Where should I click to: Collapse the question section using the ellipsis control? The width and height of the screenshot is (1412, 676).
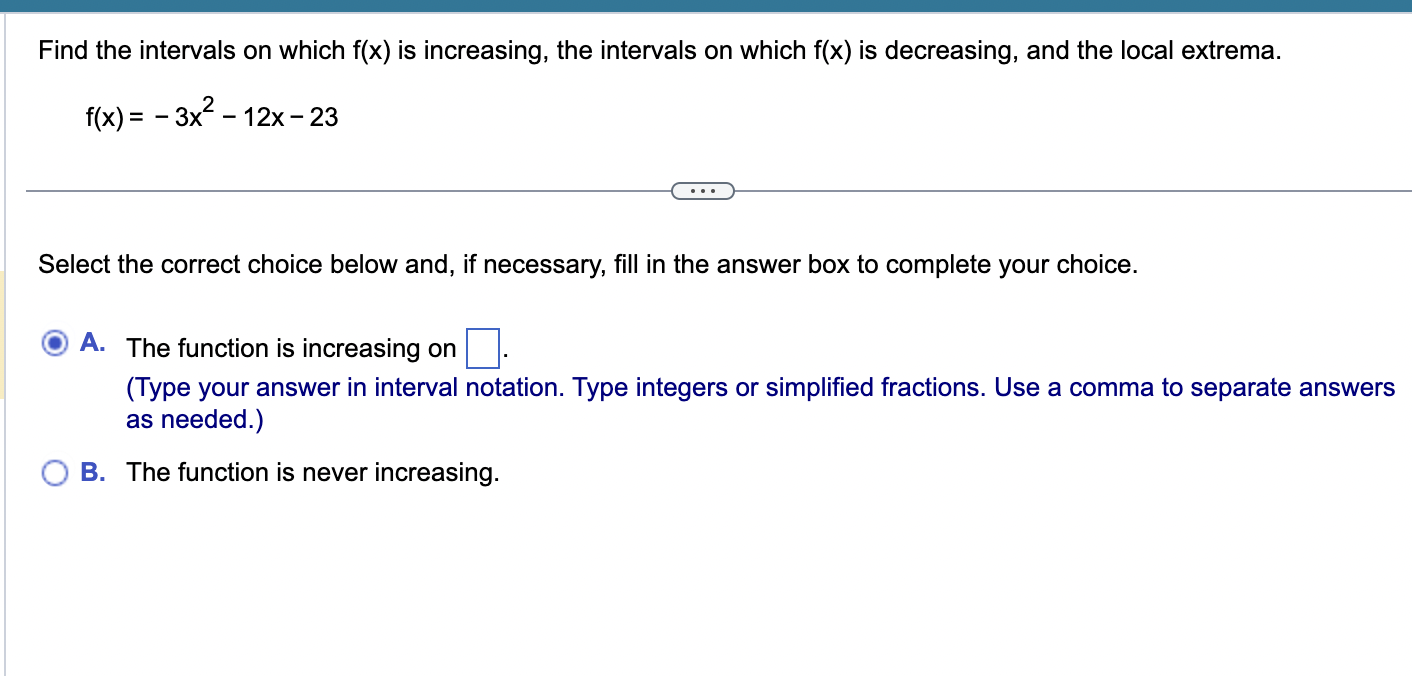click(703, 190)
